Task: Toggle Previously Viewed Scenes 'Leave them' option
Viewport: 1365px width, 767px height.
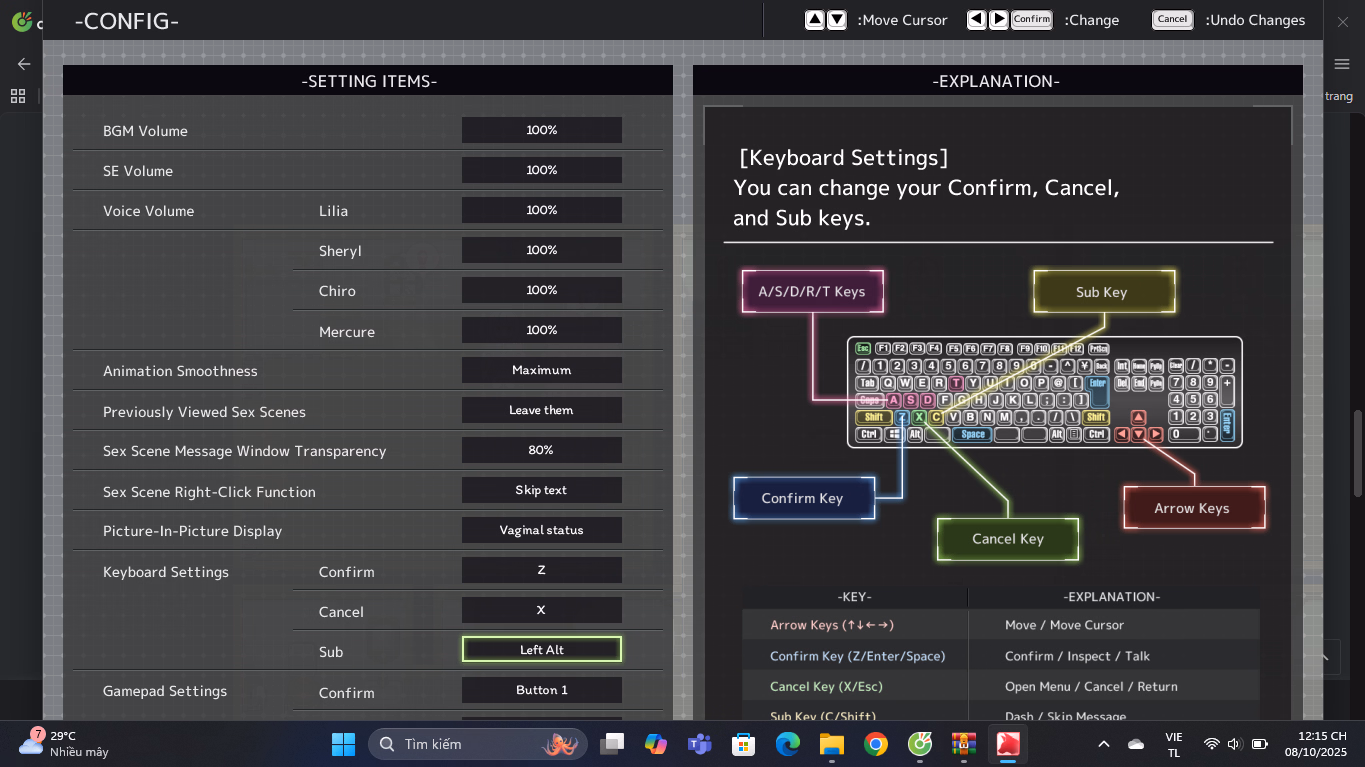Action: pyautogui.click(x=541, y=410)
